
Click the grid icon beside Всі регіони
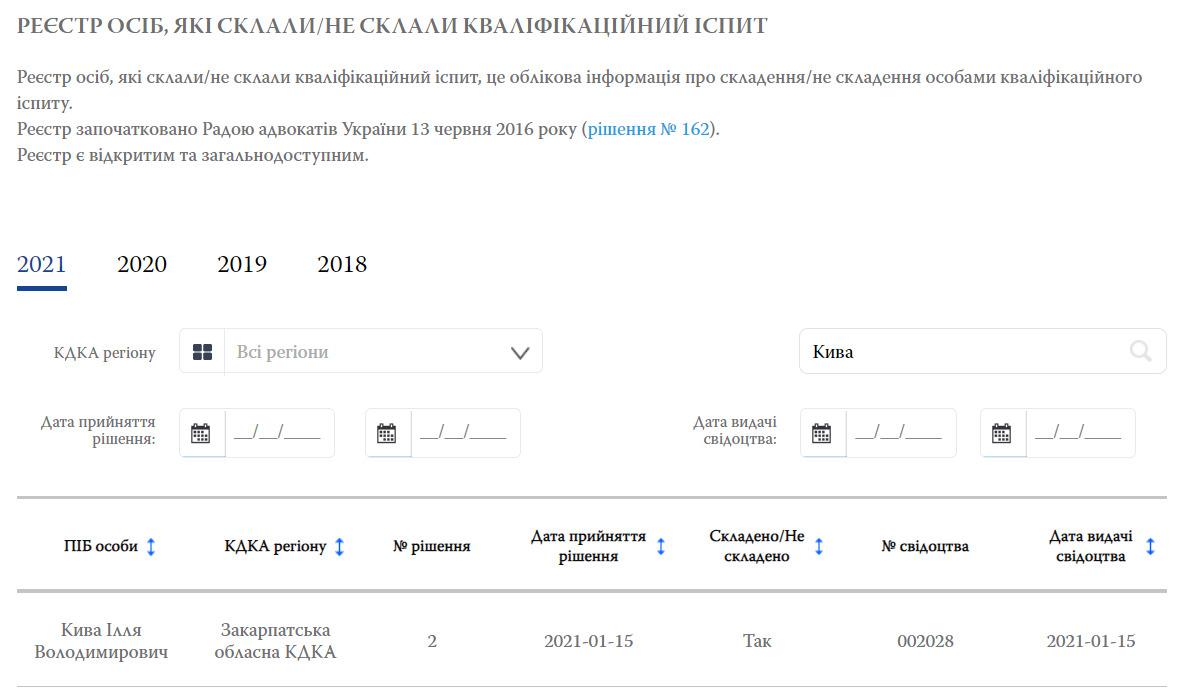202,352
